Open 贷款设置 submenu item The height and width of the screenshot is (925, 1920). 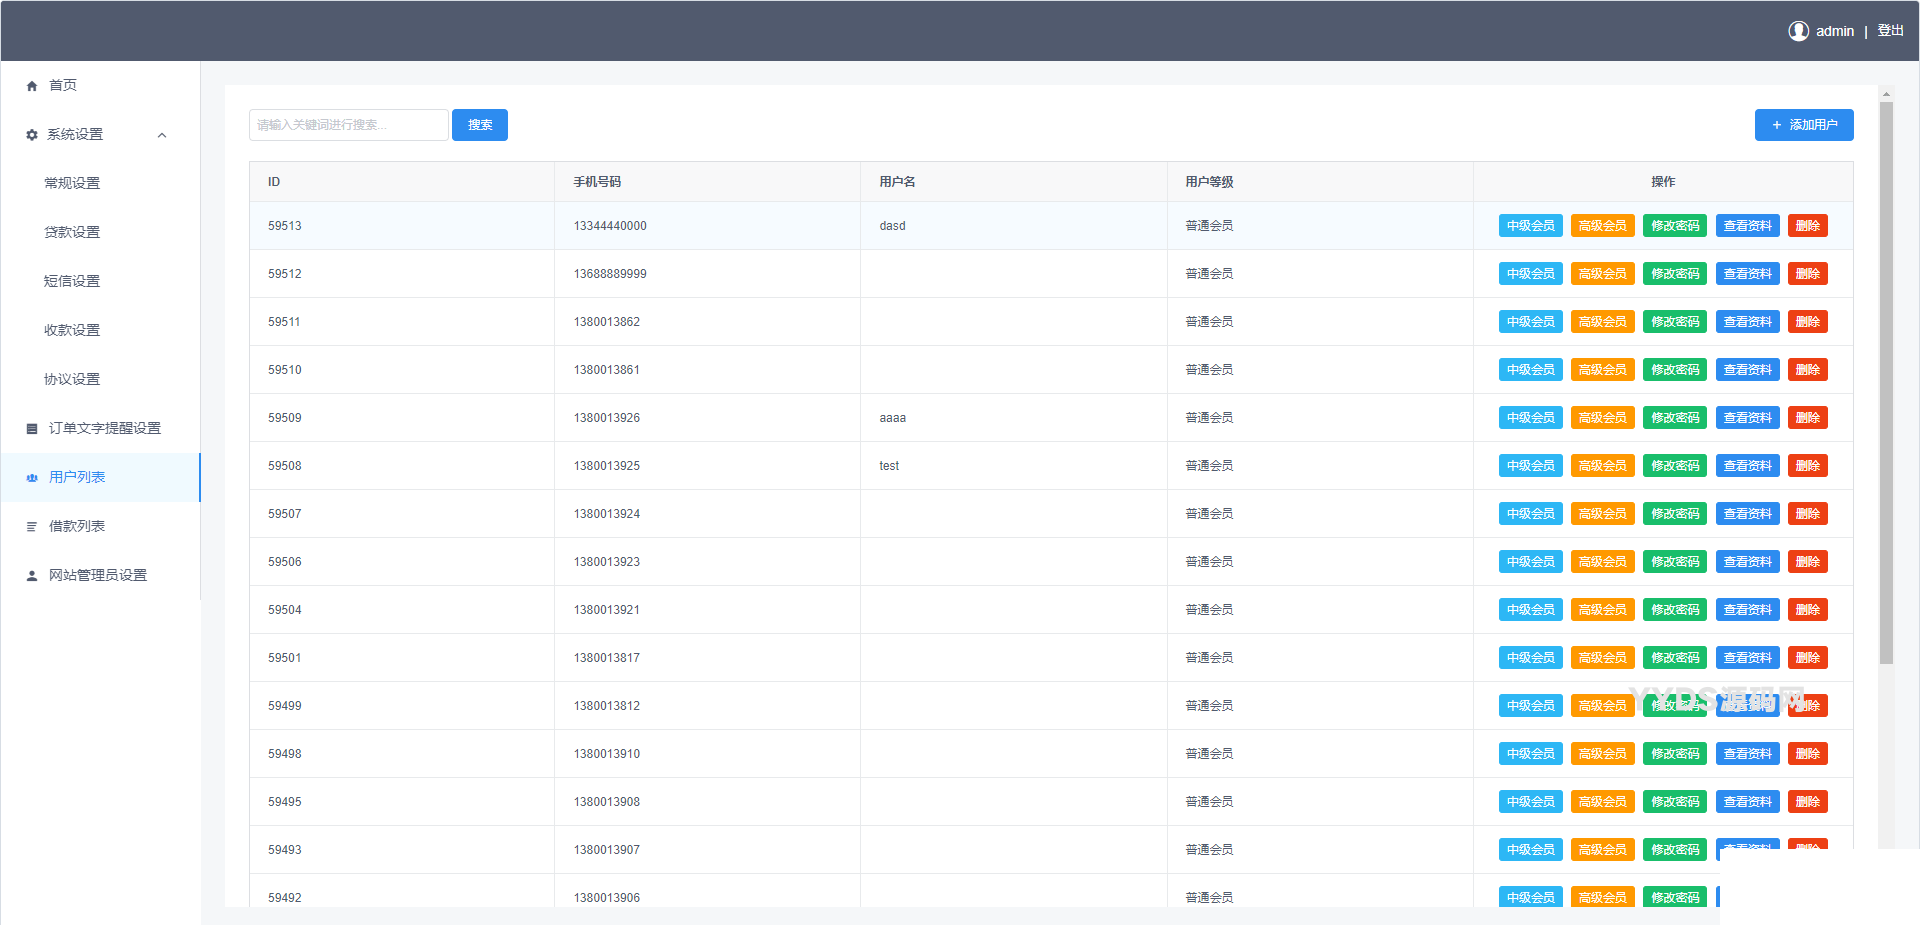pyautogui.click(x=72, y=232)
